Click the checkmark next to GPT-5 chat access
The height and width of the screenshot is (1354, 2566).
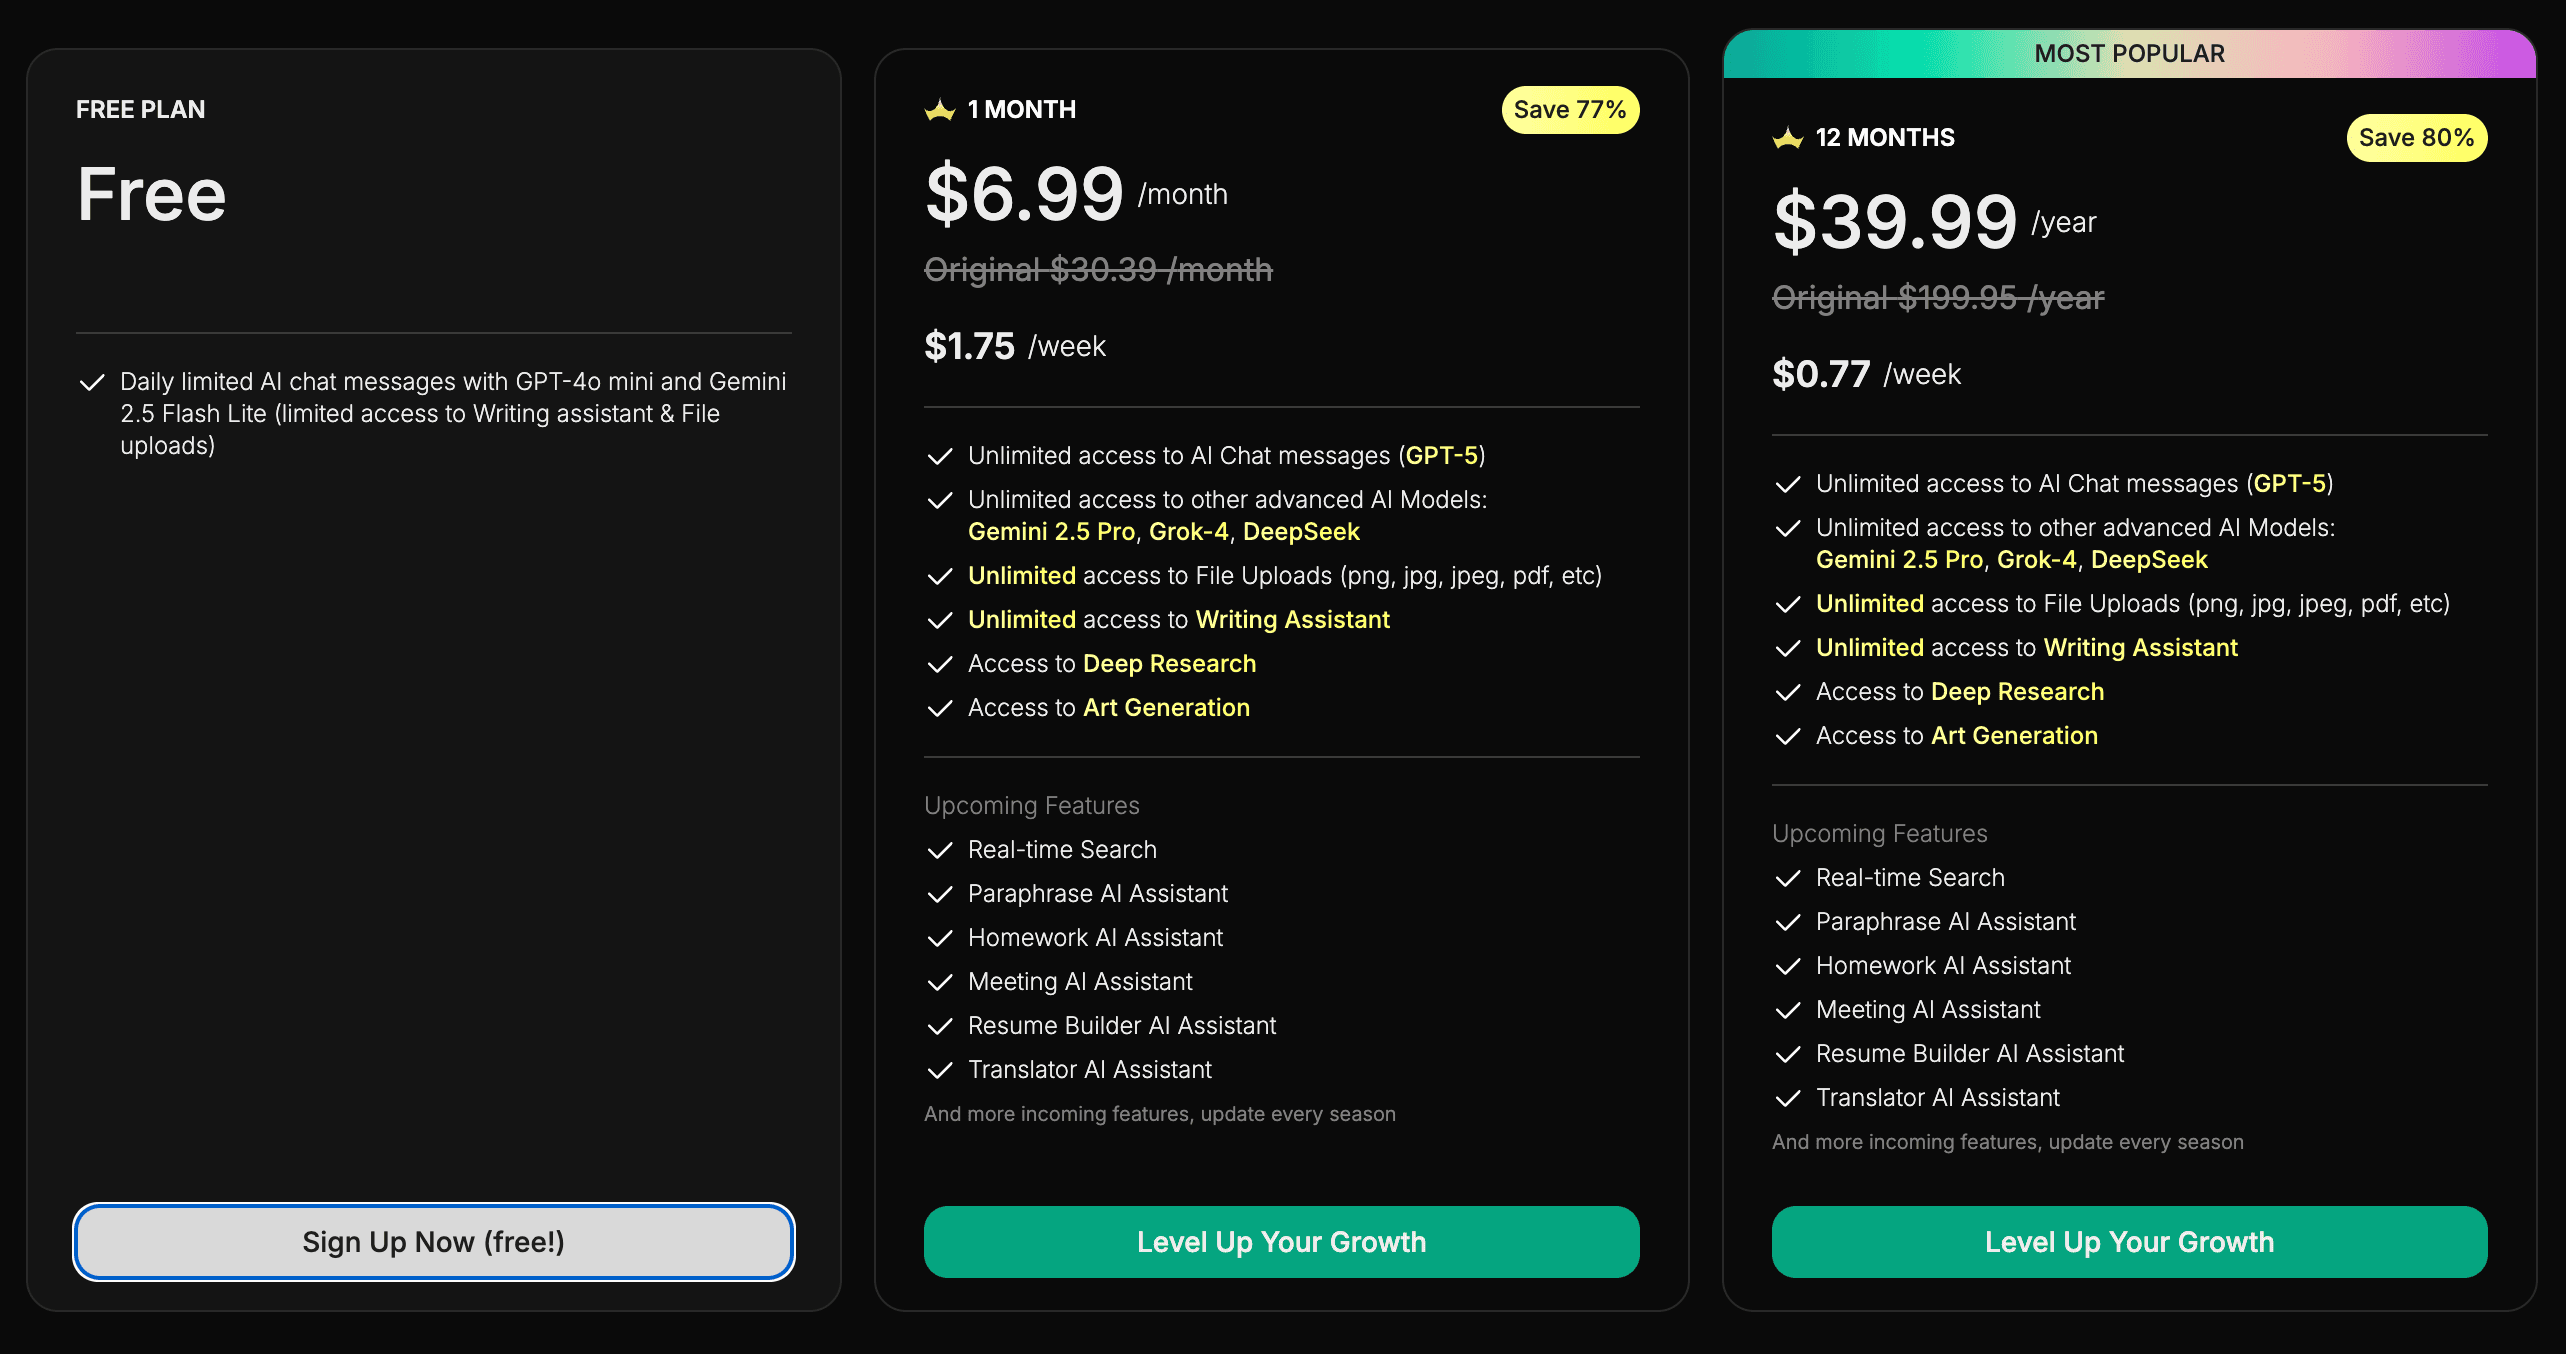click(x=941, y=456)
